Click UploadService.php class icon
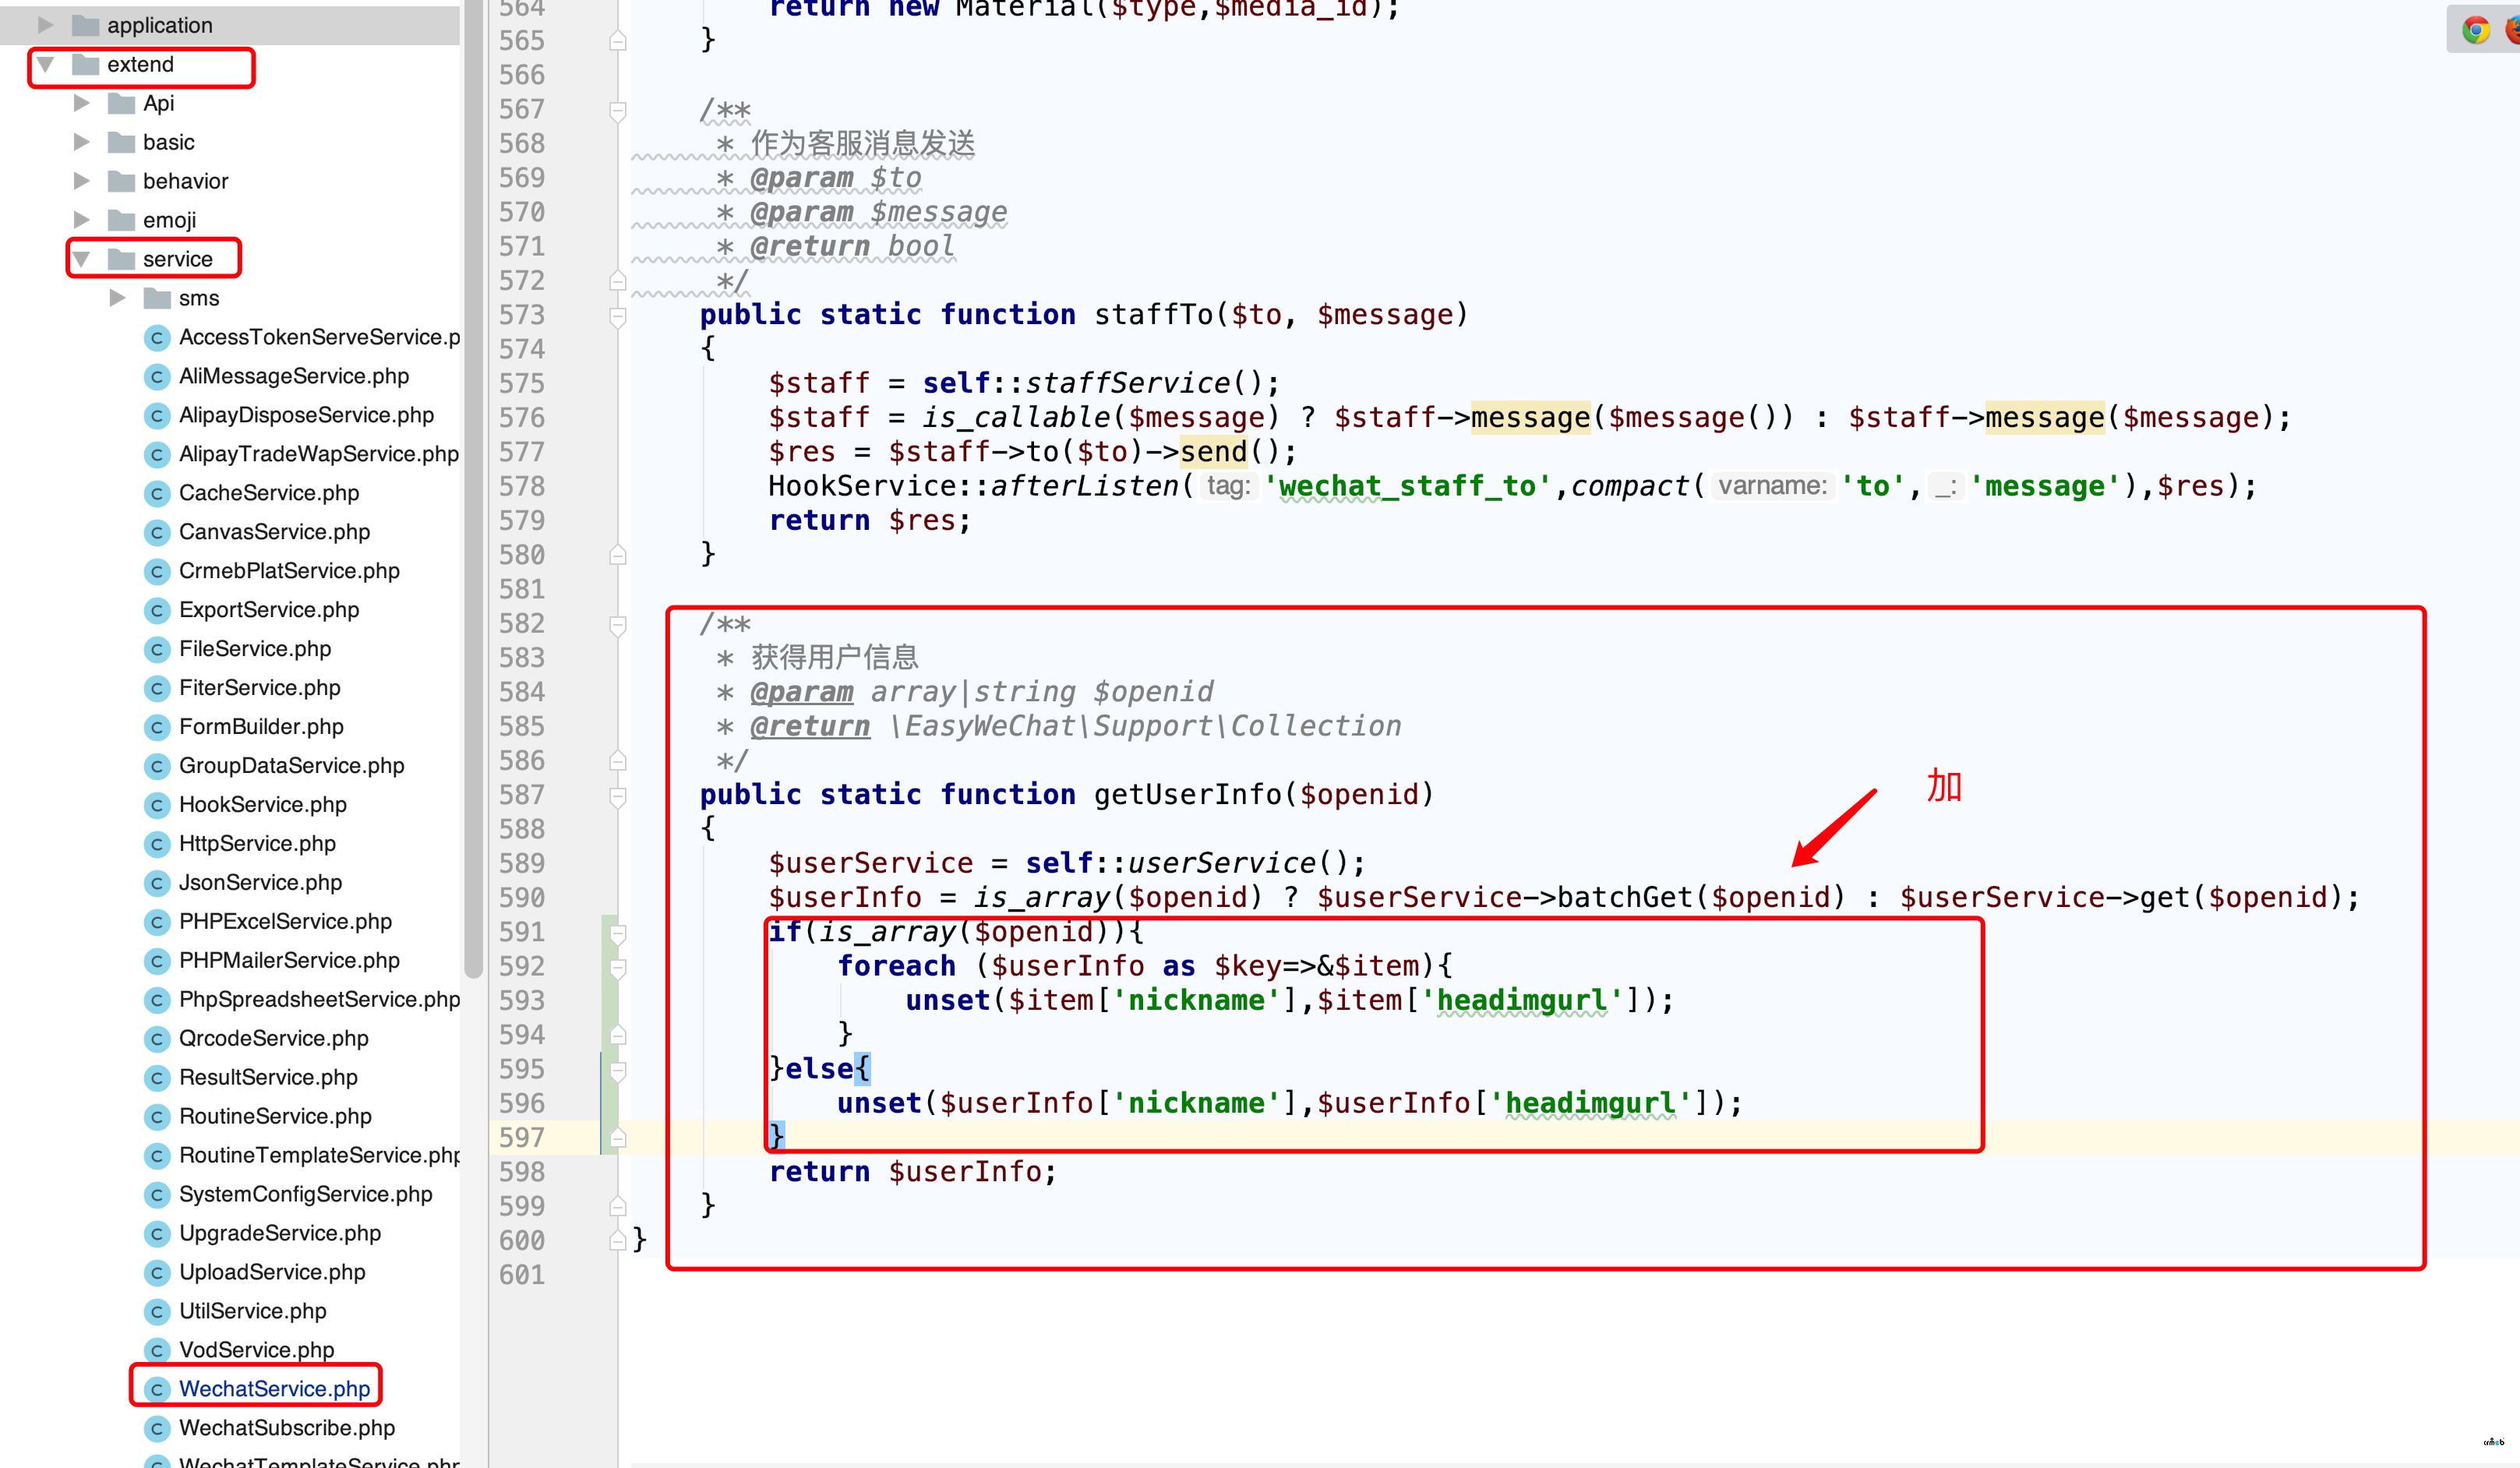2520x1468 pixels. [157, 1272]
